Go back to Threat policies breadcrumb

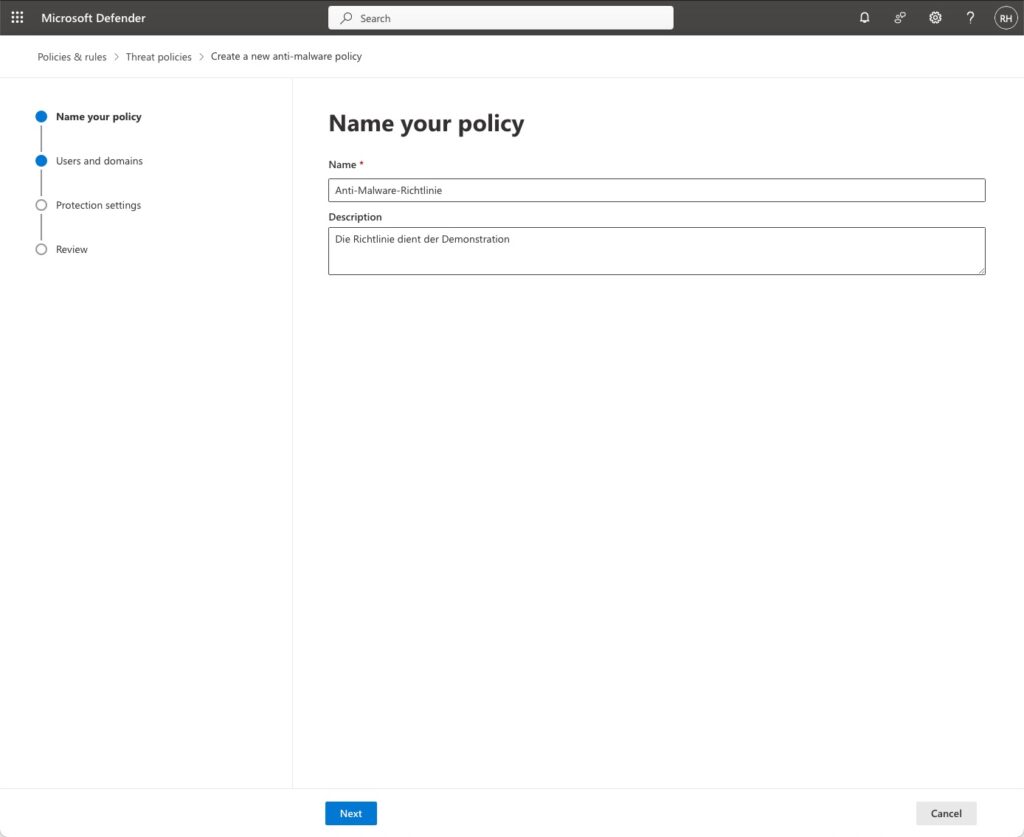click(158, 57)
